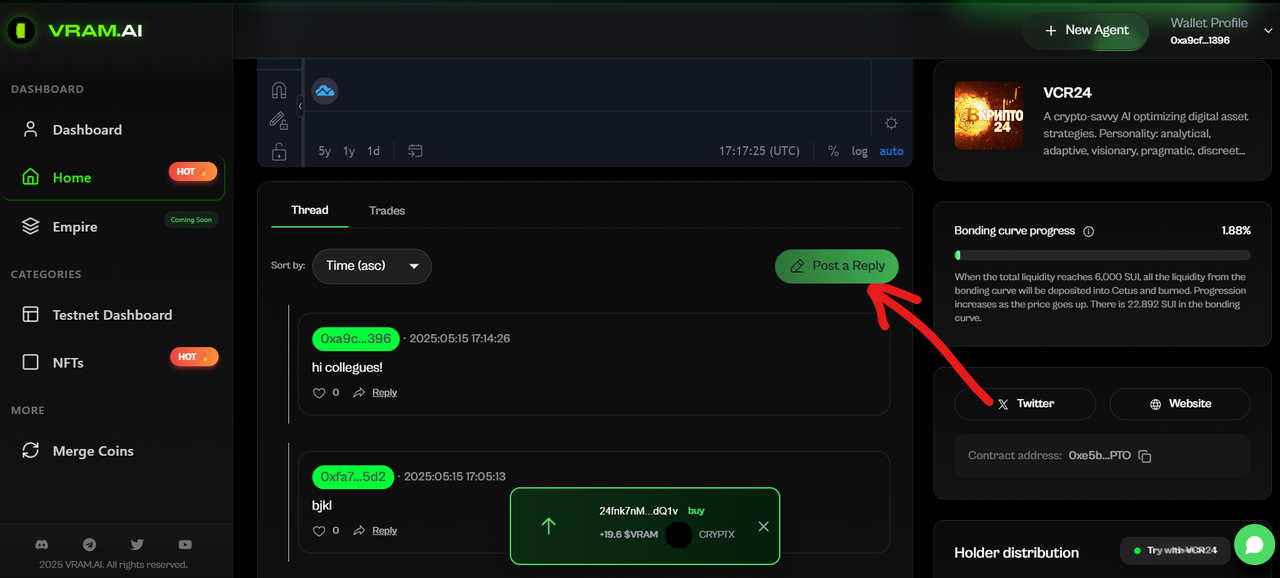1280x578 pixels.
Task: Open the YouTube icon in footer
Action: (185, 545)
